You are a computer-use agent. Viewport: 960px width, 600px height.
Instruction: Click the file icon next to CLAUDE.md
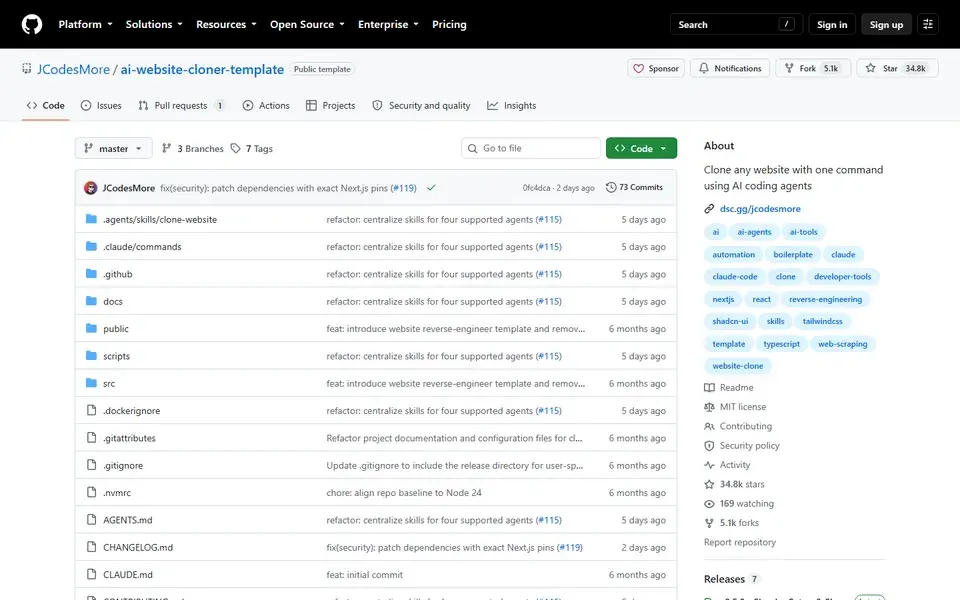click(x=91, y=574)
